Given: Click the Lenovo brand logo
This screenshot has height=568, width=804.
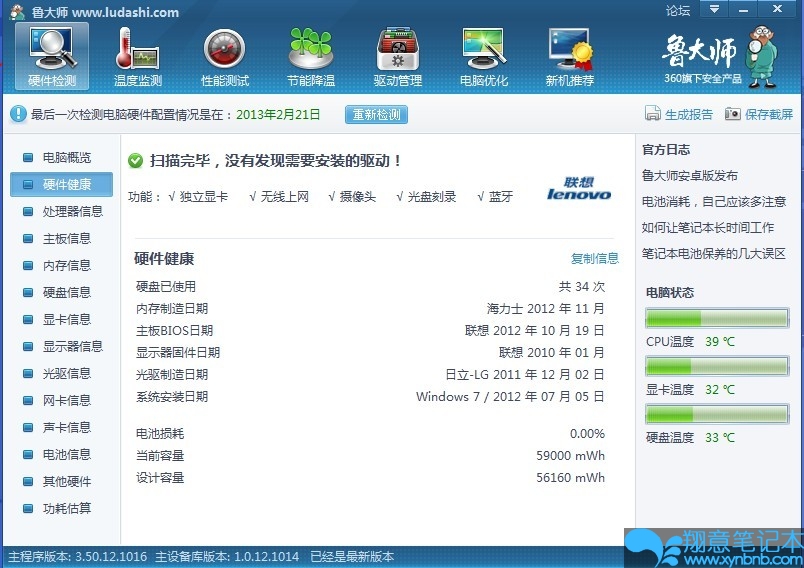Looking at the screenshot, I should tap(579, 189).
